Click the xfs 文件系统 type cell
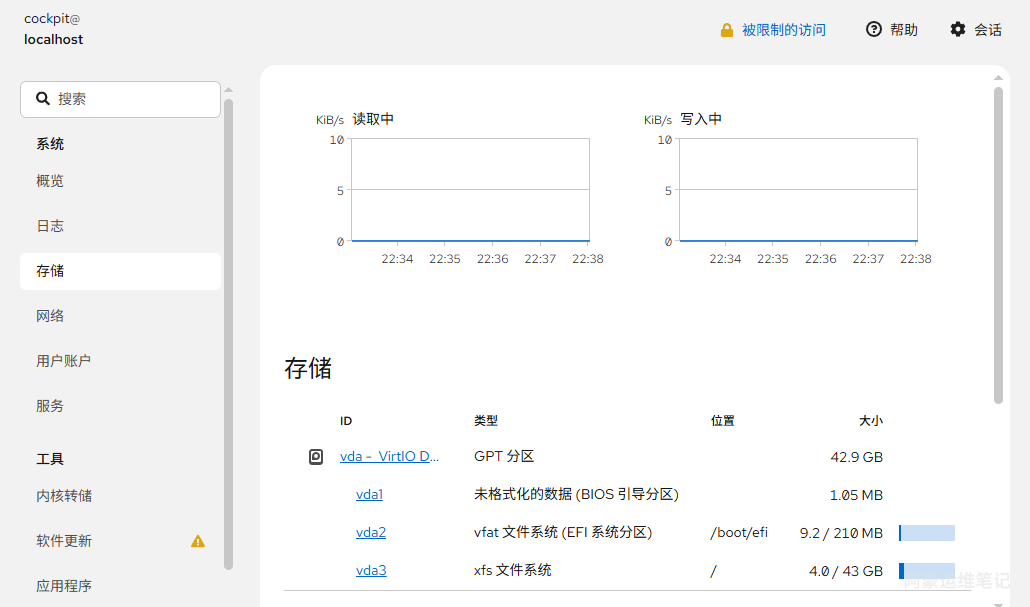This screenshot has height=607, width=1030. coord(512,571)
